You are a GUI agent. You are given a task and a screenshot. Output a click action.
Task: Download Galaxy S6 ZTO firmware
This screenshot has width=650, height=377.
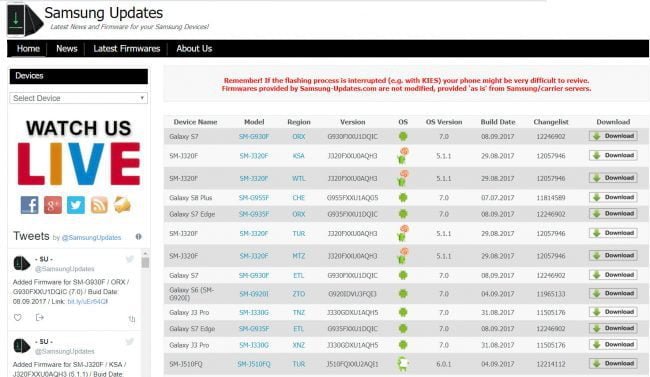pyautogui.click(x=613, y=293)
